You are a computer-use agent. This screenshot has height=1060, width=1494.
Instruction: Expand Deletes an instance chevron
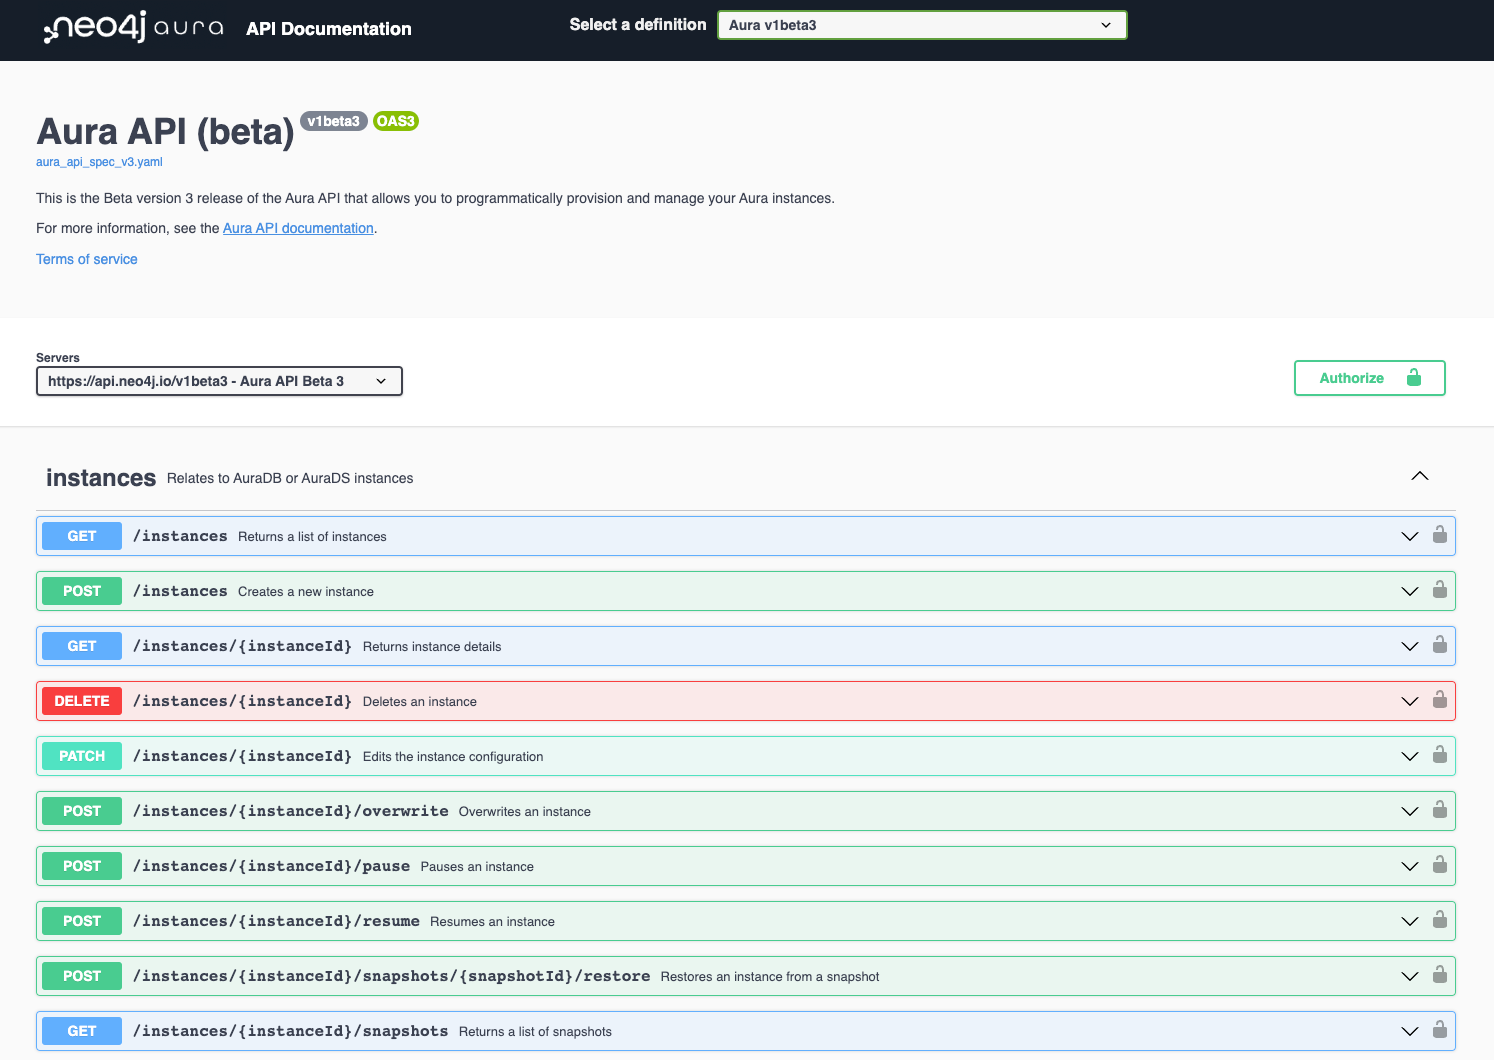pos(1410,702)
